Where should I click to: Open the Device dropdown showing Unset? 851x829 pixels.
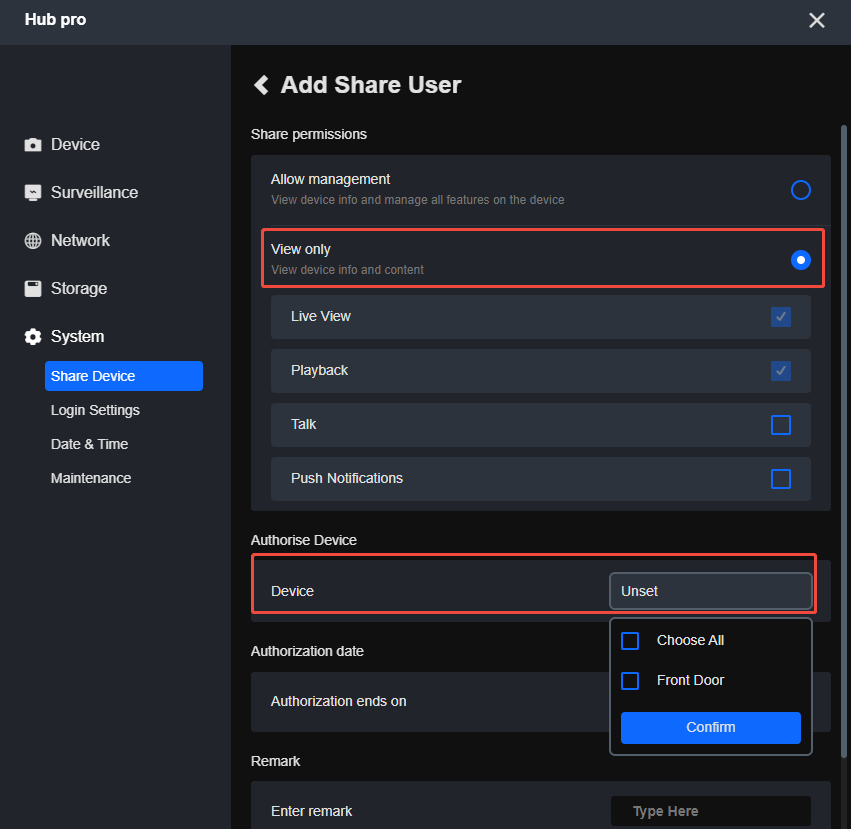pos(710,591)
